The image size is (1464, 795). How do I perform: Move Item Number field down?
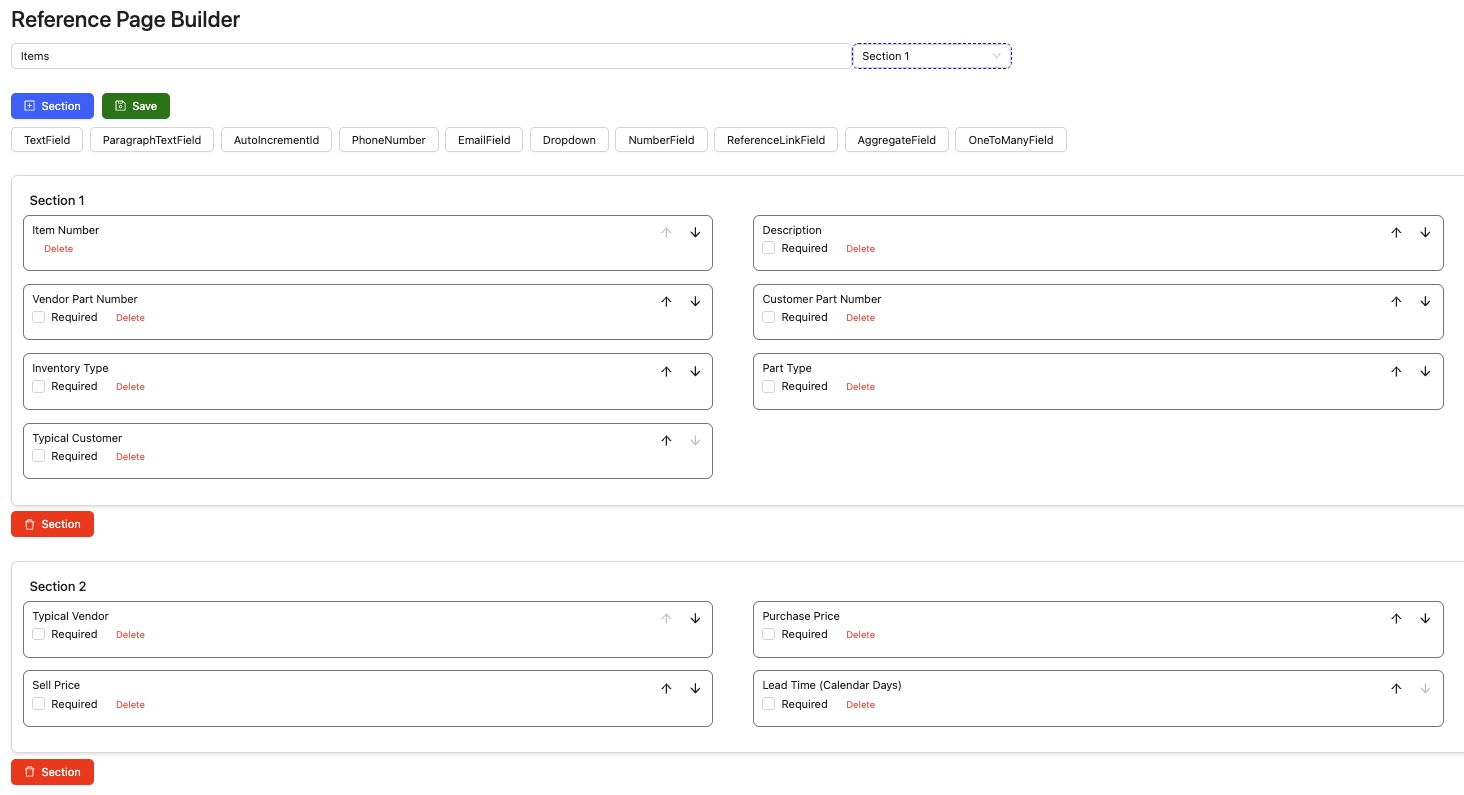(695, 233)
